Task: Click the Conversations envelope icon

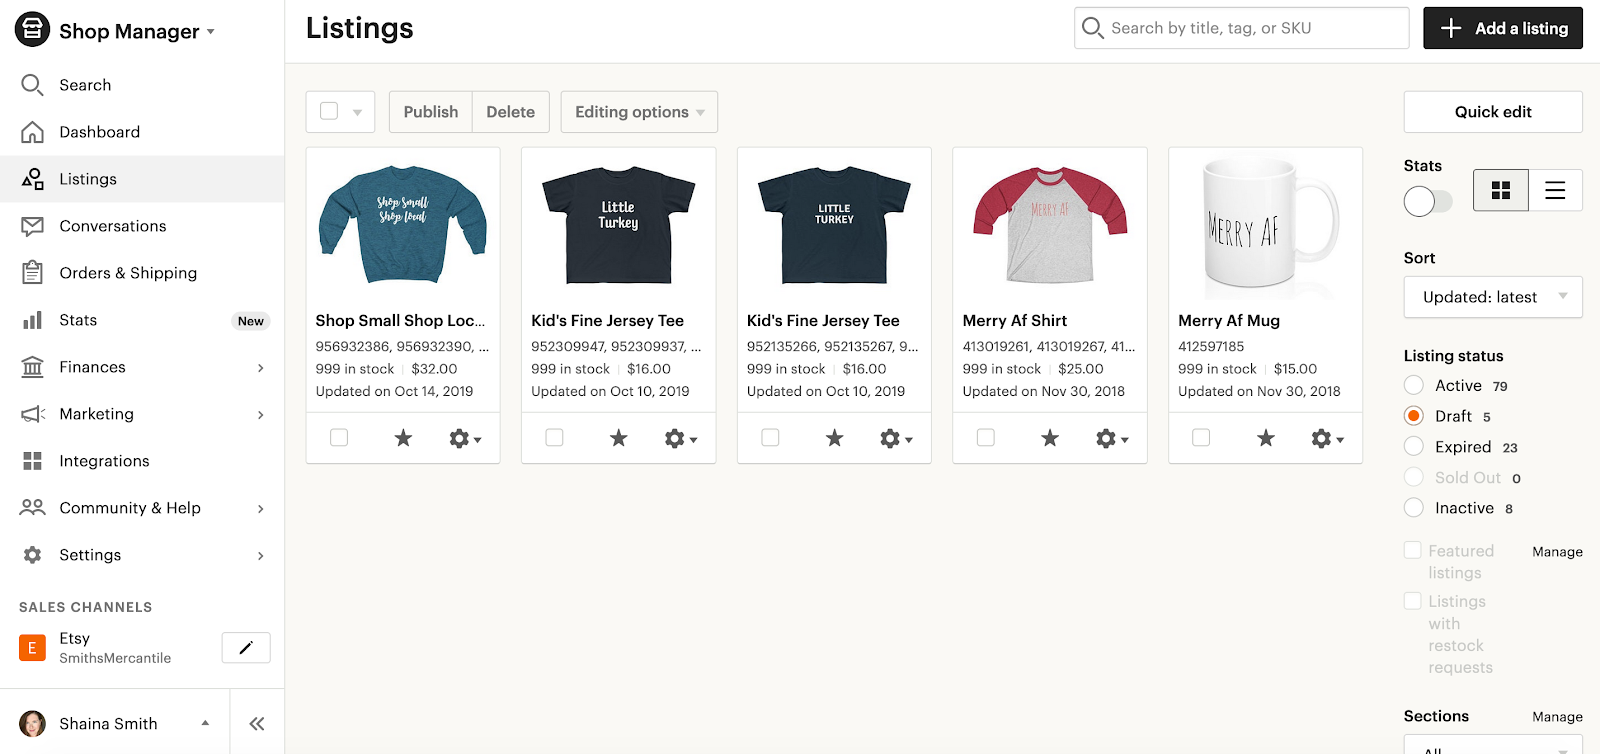Action: point(32,226)
